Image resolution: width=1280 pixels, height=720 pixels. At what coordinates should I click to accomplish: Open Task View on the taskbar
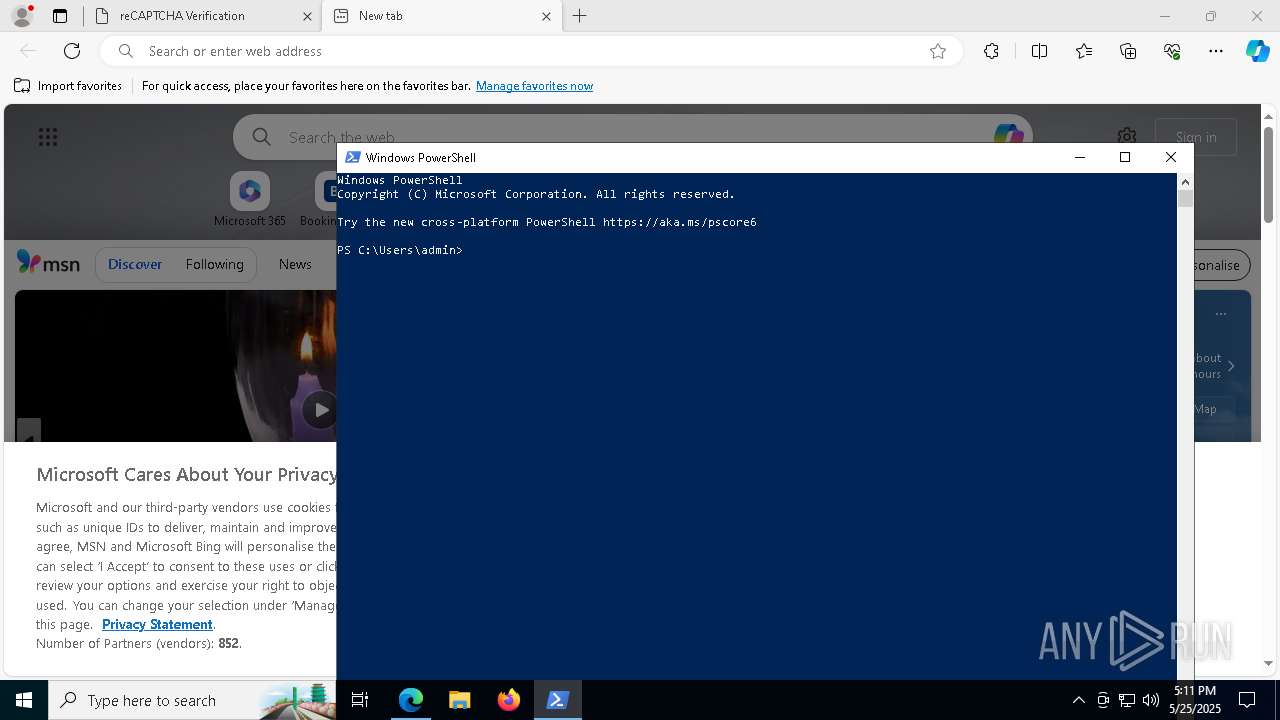[360, 700]
